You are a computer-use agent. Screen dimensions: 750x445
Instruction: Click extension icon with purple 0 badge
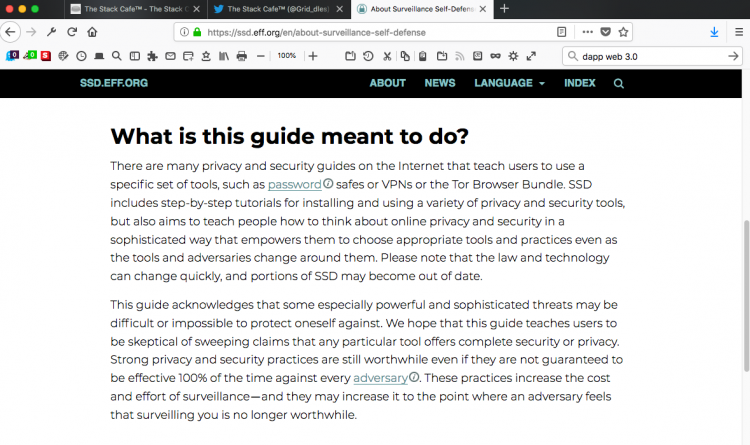click(12, 56)
